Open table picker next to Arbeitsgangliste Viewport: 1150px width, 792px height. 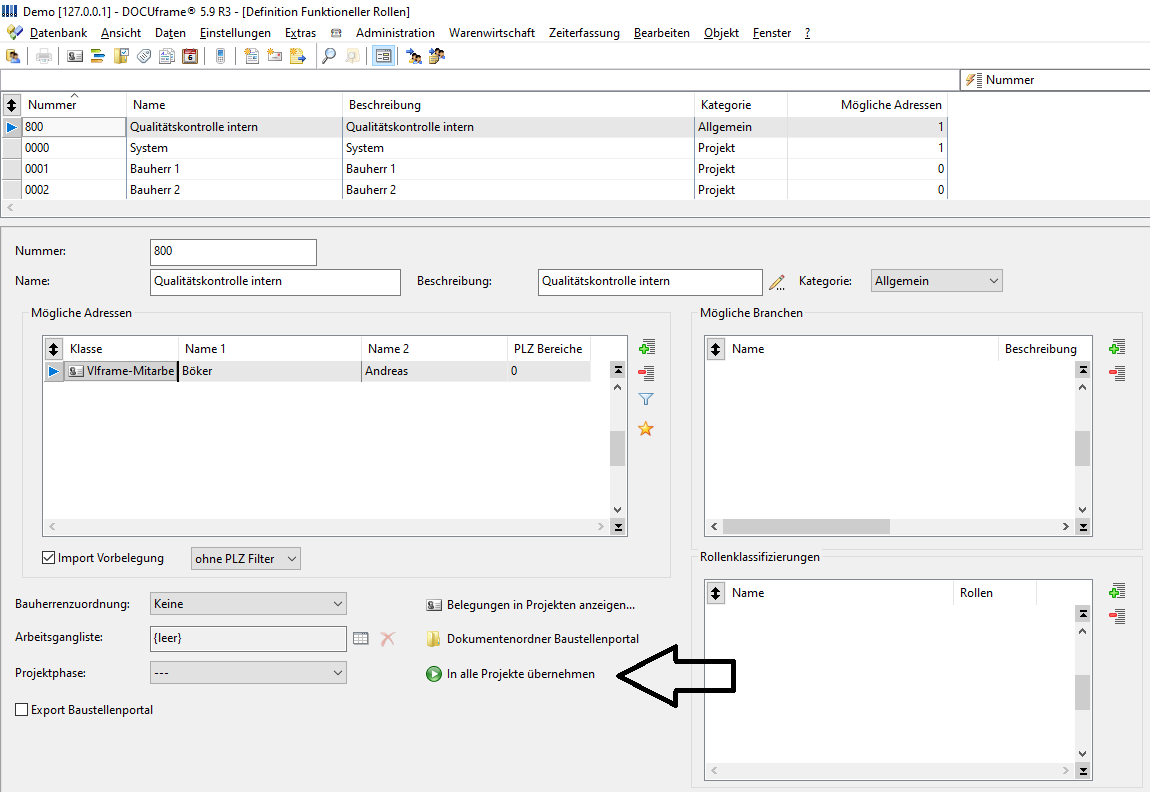[361, 638]
